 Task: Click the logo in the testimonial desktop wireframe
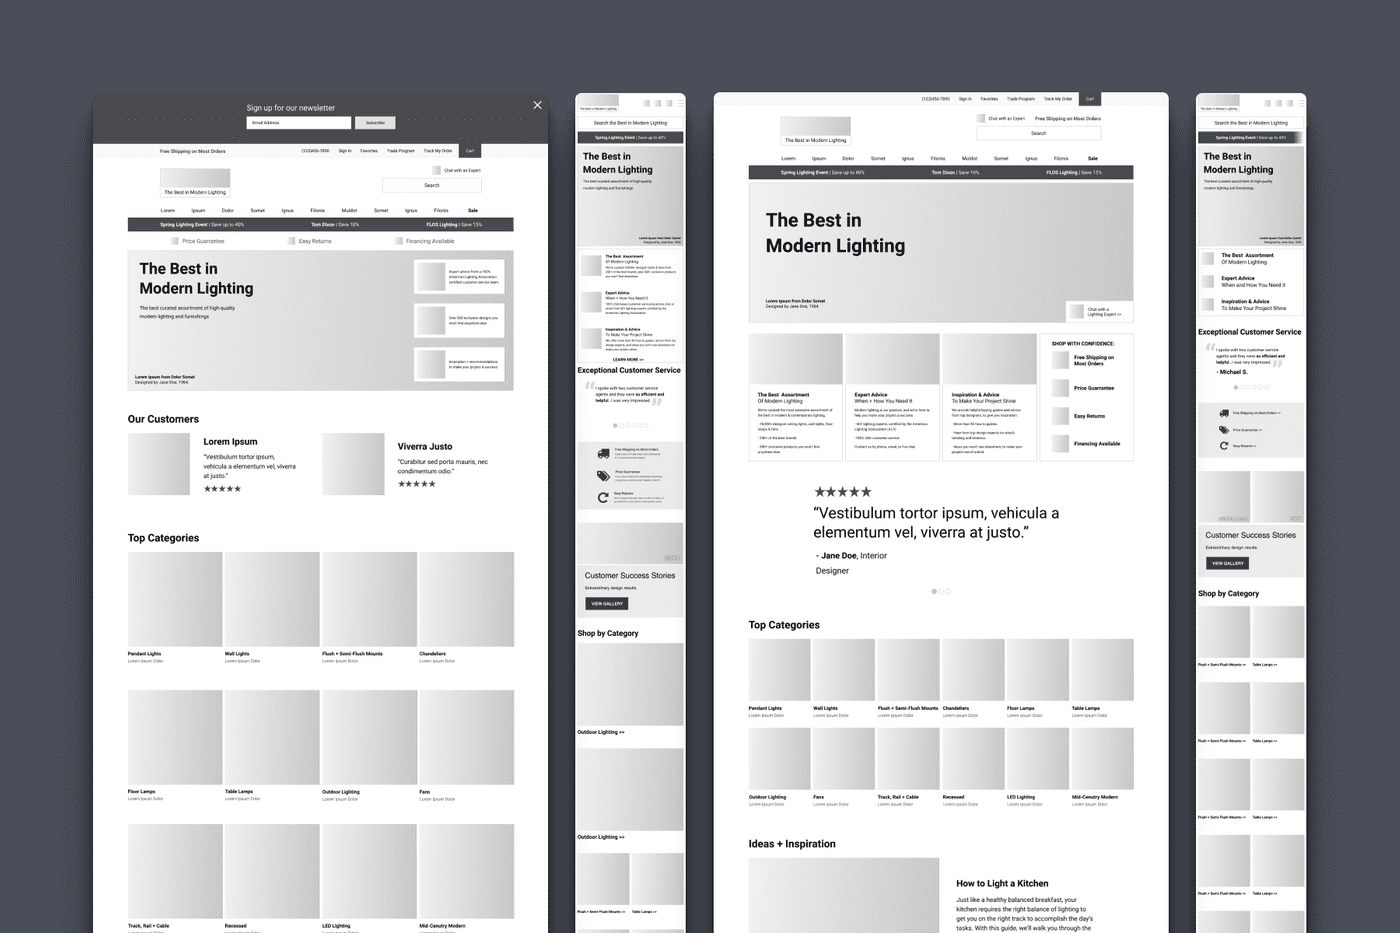pos(815,130)
